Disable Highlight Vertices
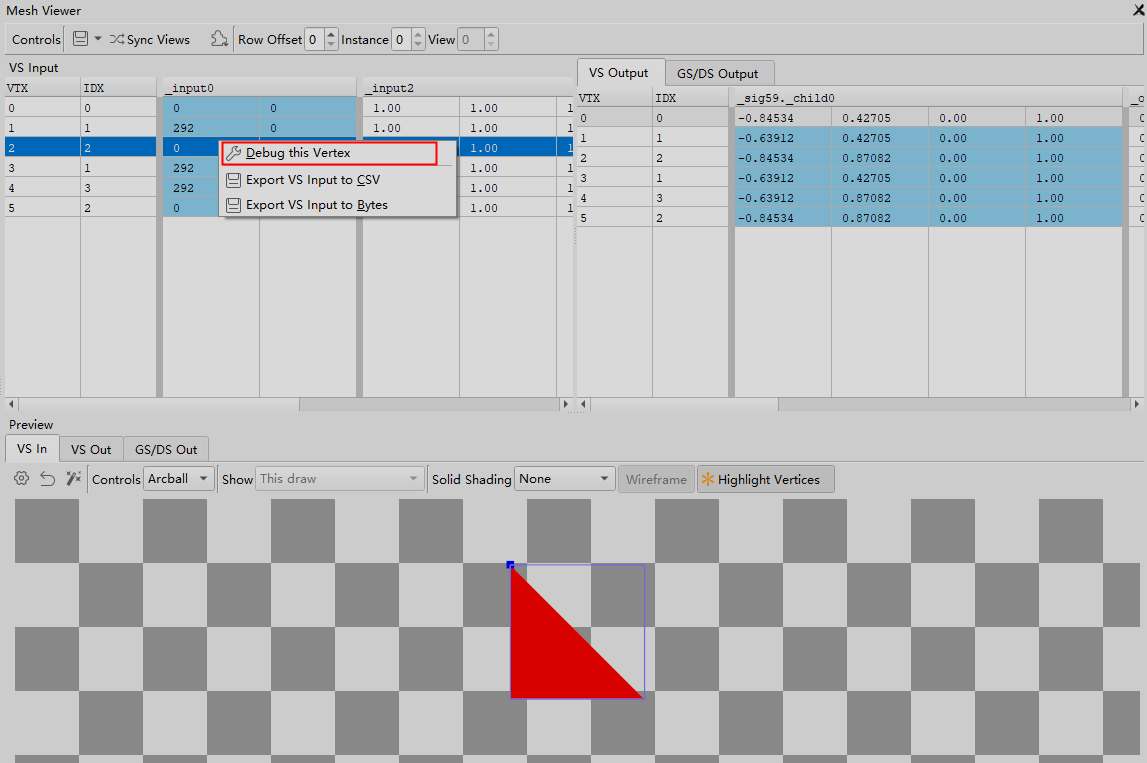This screenshot has height=763, width=1147. point(765,479)
